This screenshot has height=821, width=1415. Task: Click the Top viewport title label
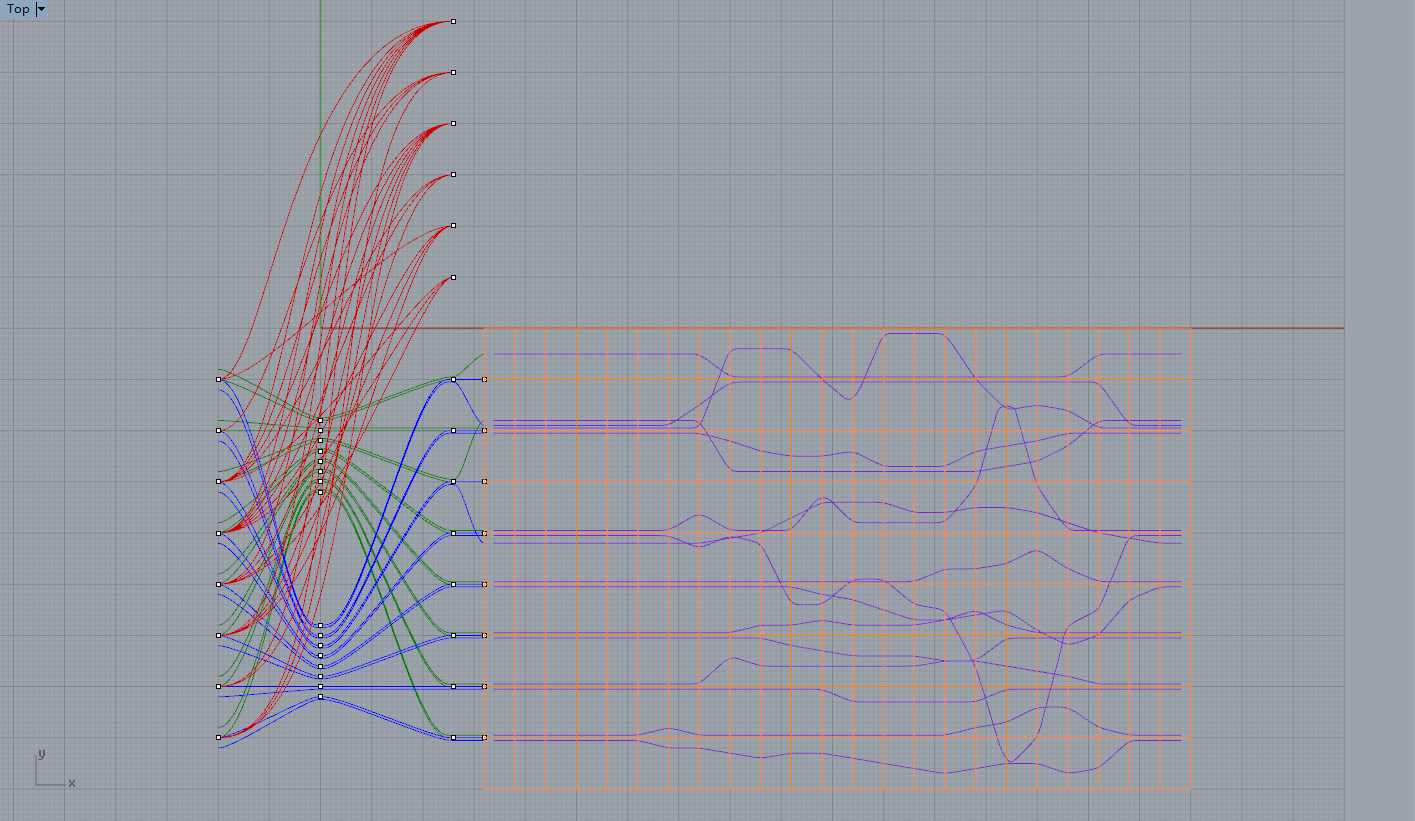coord(18,9)
